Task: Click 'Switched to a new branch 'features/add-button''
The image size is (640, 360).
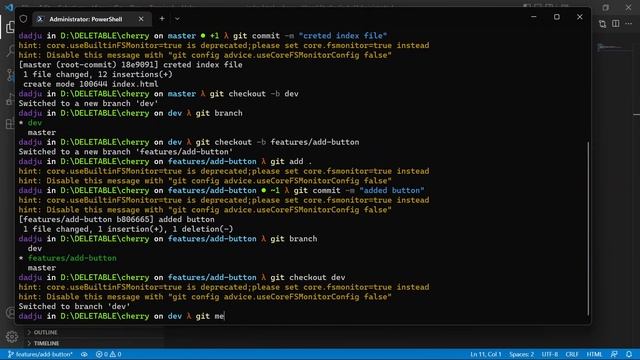Action: [126, 152]
